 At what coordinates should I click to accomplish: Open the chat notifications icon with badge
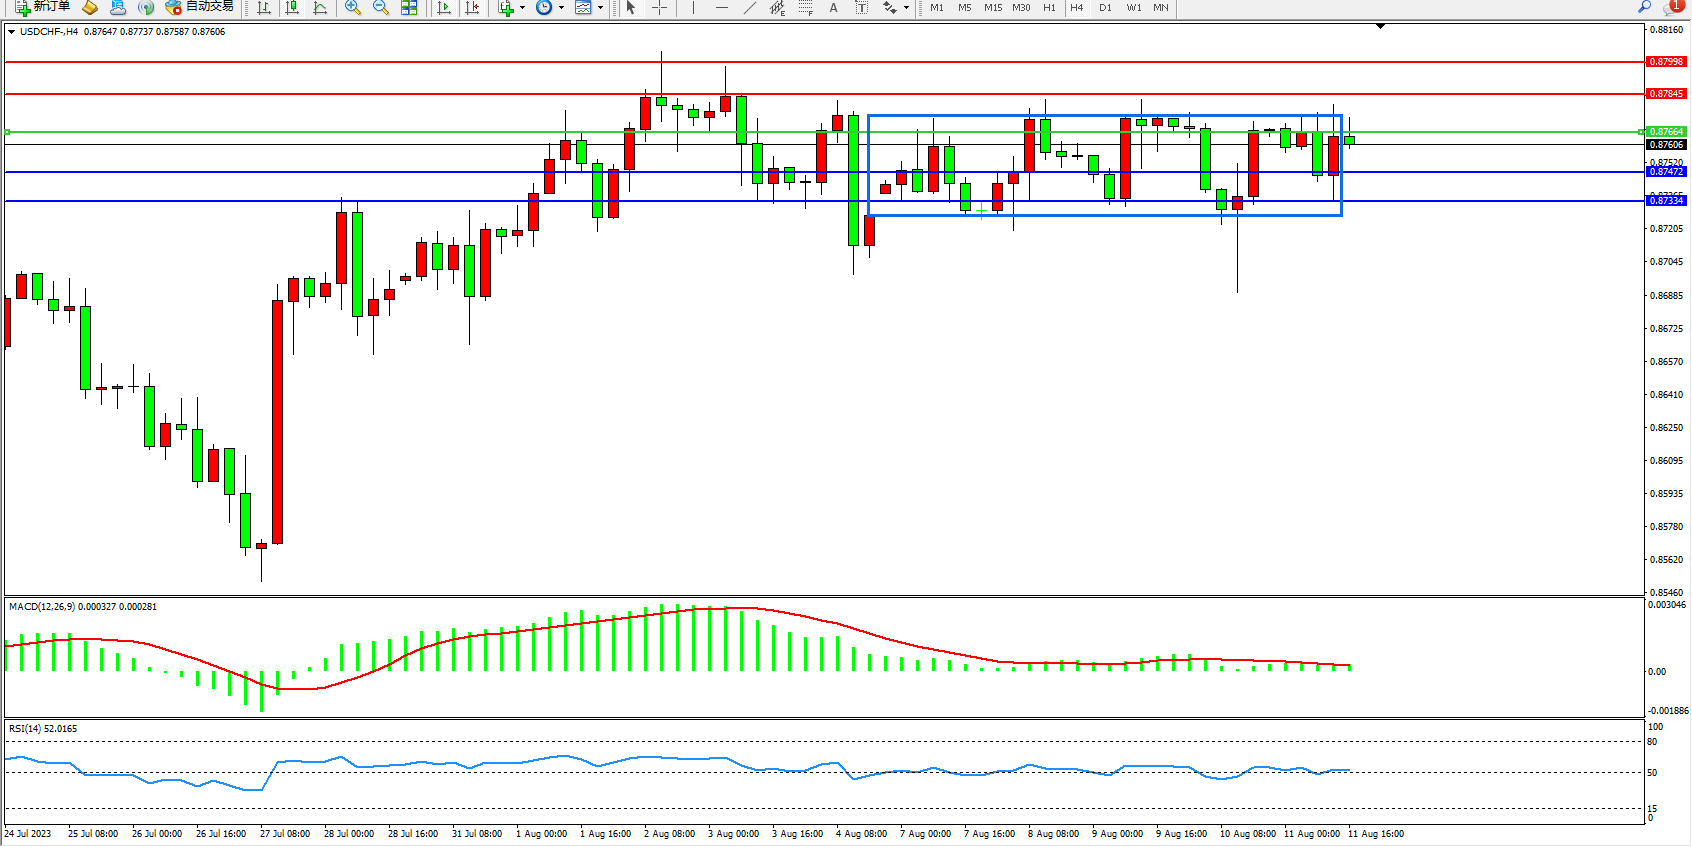[1673, 7]
